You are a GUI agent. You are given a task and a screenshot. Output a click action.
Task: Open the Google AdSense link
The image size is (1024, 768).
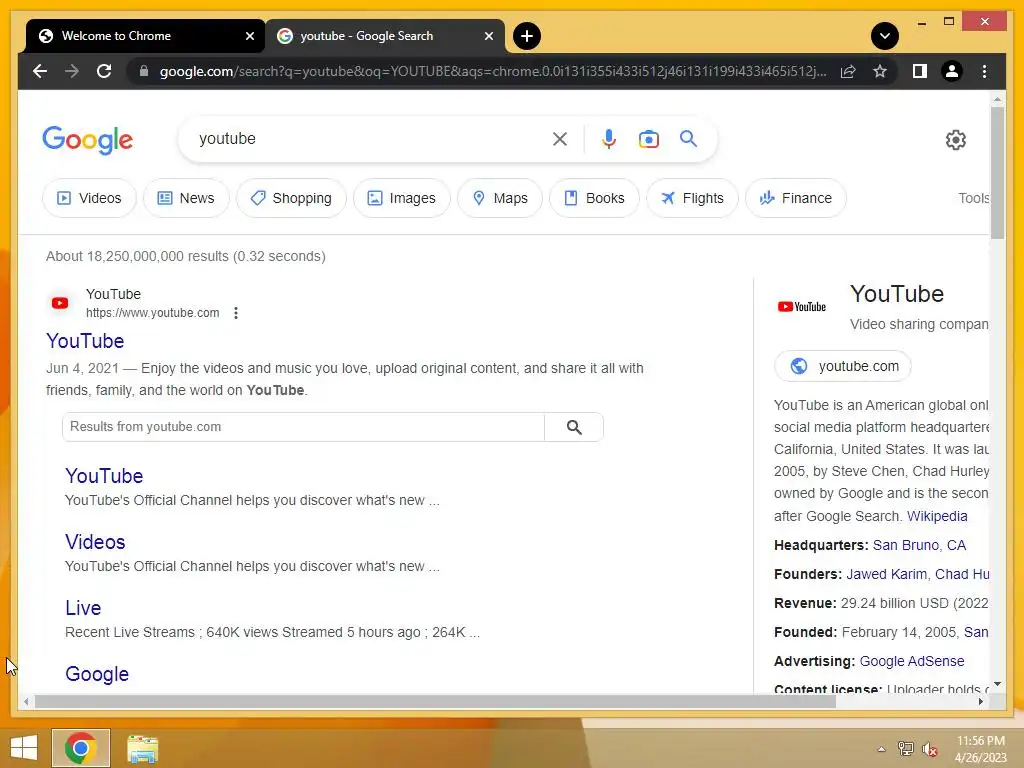(912, 661)
